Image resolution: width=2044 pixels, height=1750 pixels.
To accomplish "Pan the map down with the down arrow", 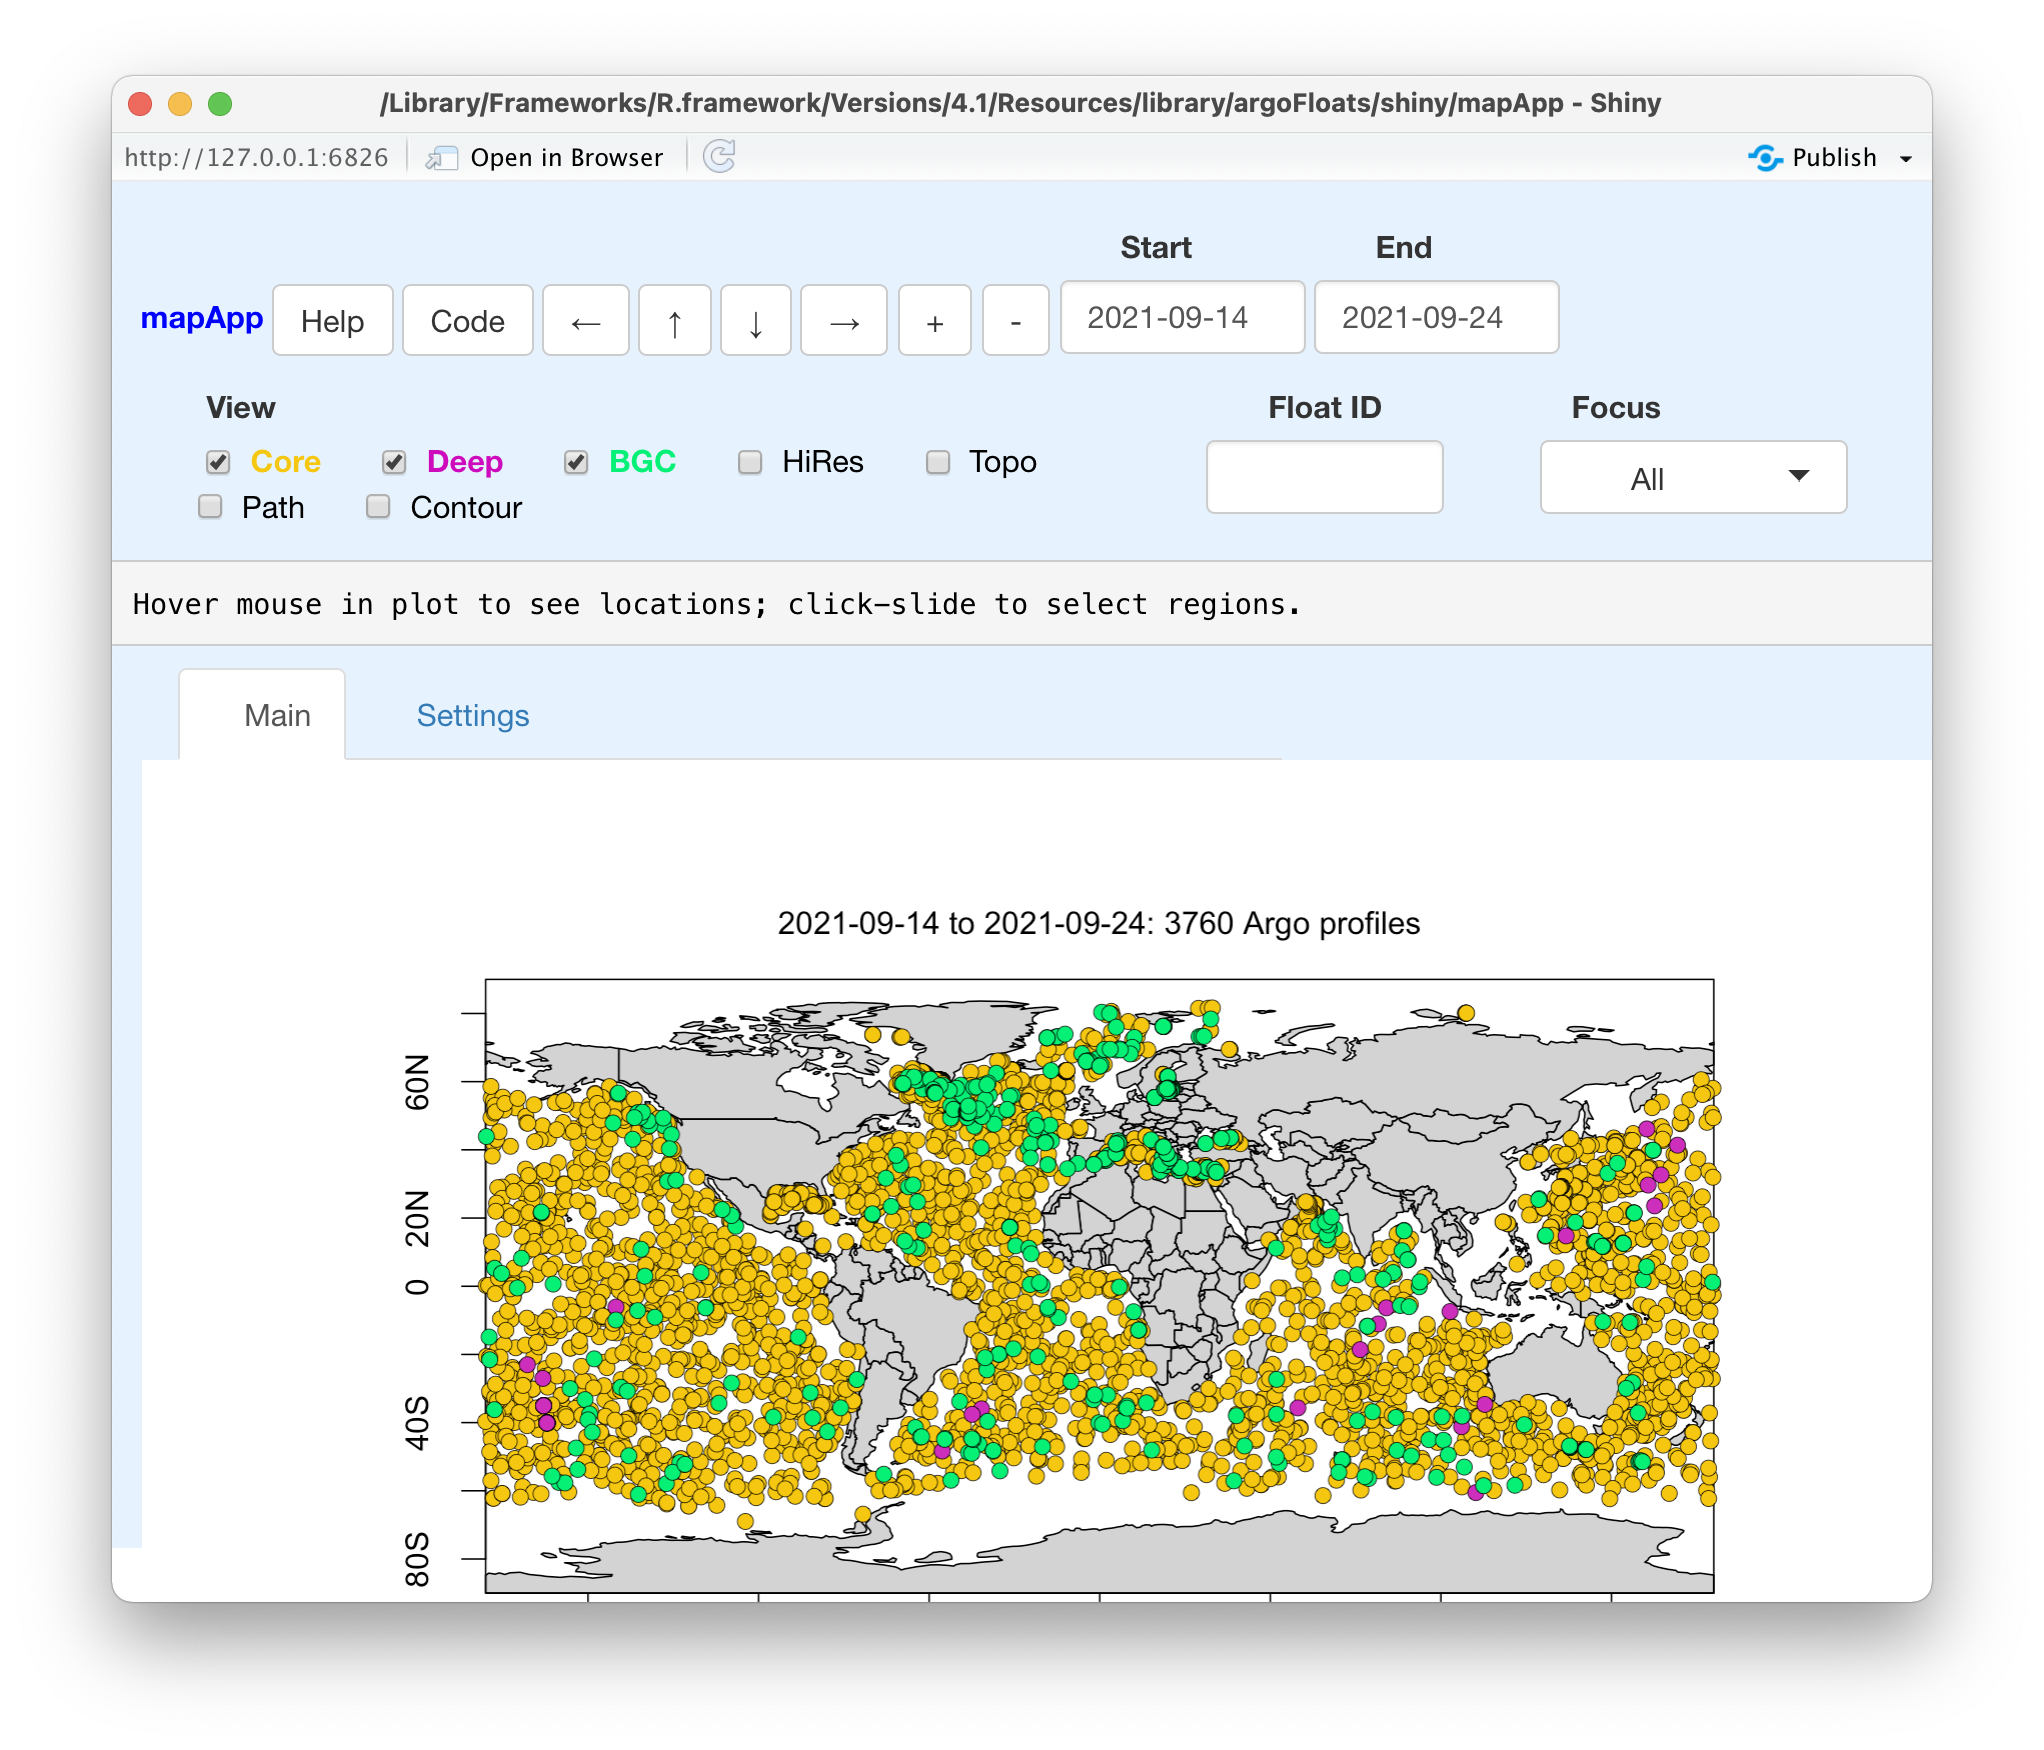I will coord(755,321).
